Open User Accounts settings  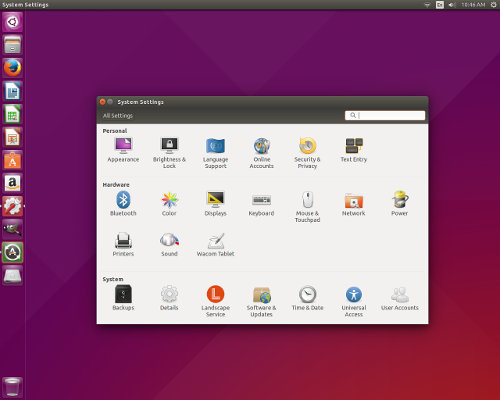coord(400,298)
